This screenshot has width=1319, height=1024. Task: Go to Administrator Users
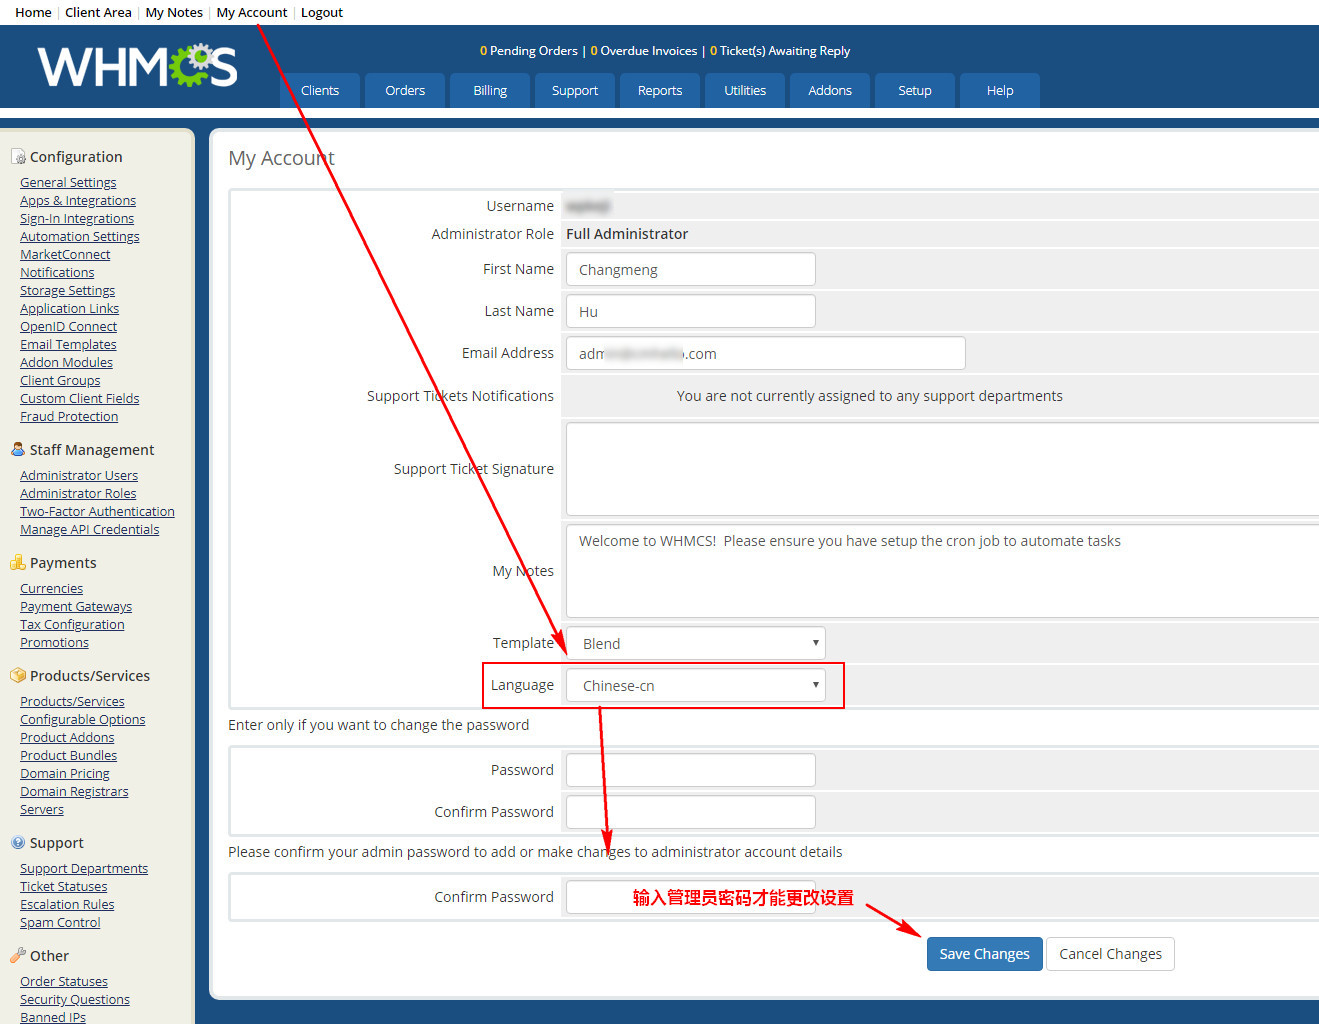pos(79,476)
